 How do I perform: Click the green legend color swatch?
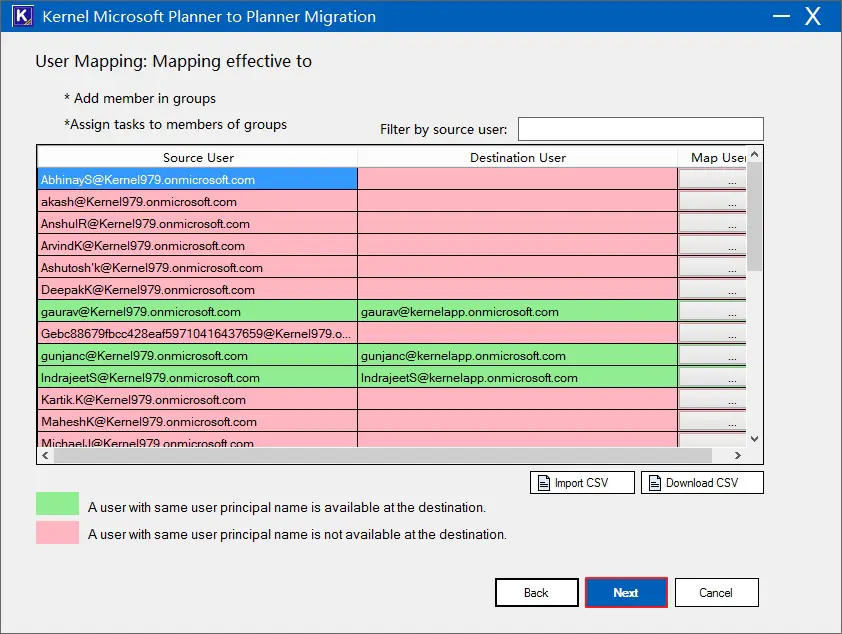tap(57, 504)
